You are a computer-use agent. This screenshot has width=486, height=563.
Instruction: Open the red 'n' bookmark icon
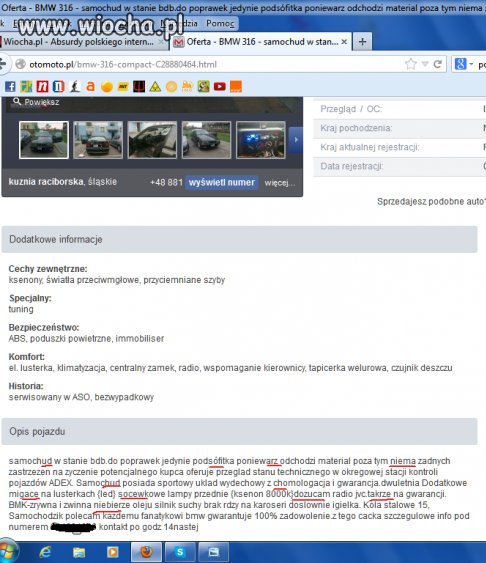tap(42, 87)
